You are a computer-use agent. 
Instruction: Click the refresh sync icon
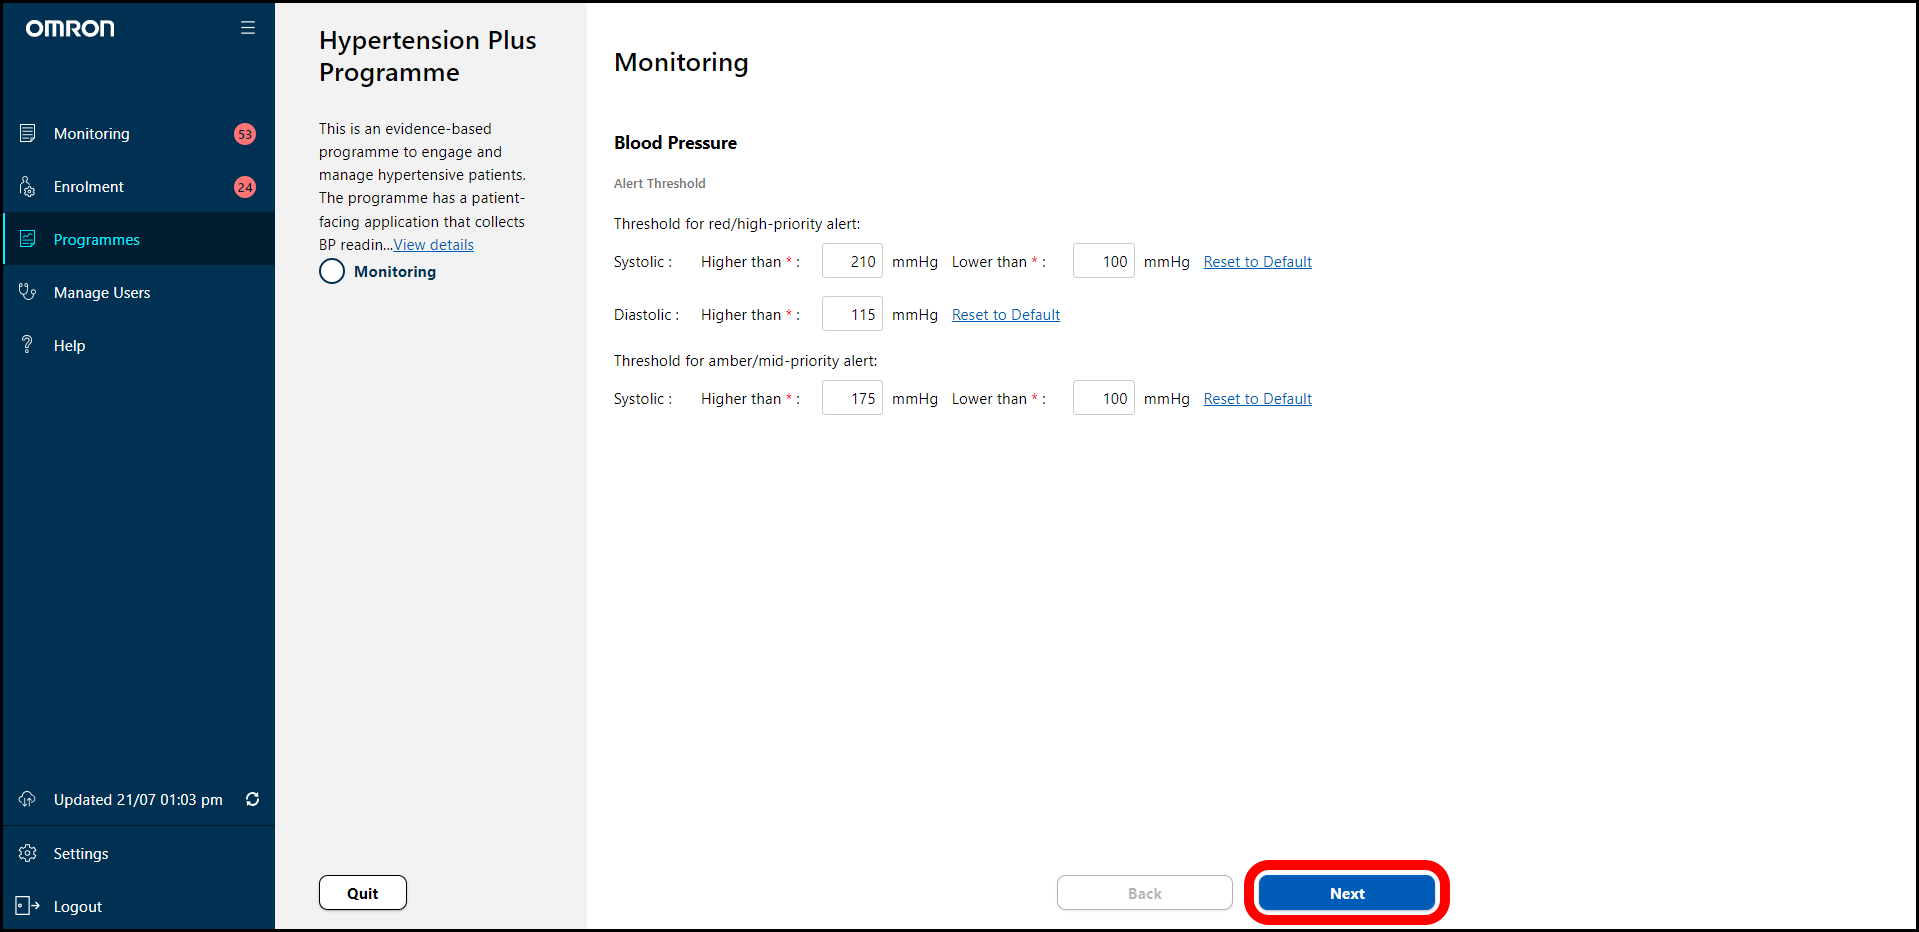click(252, 799)
